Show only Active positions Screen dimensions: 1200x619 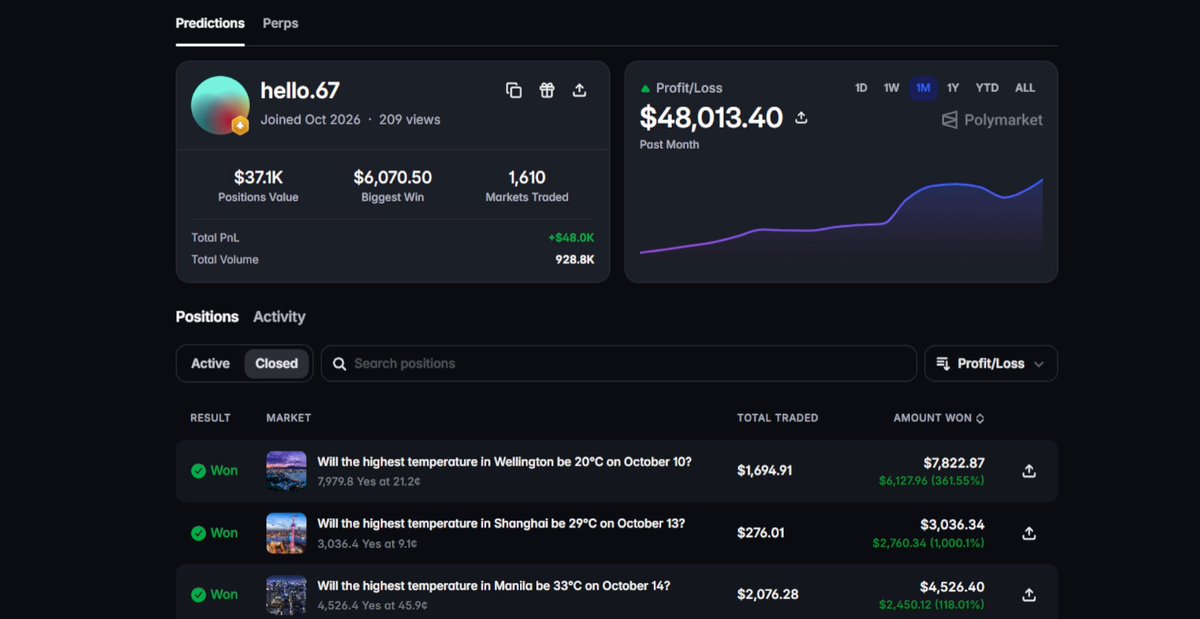point(210,364)
